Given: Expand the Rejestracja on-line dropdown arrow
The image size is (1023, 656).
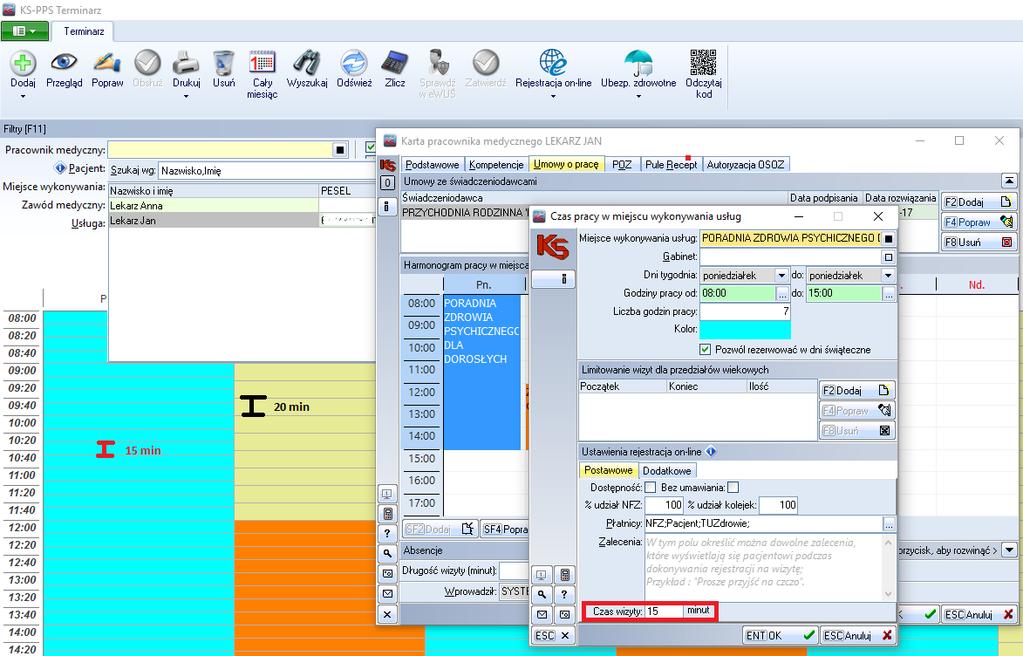Looking at the screenshot, I should 553,97.
